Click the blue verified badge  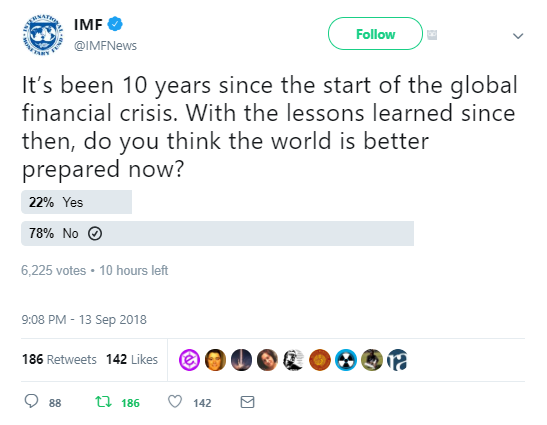click(x=115, y=24)
